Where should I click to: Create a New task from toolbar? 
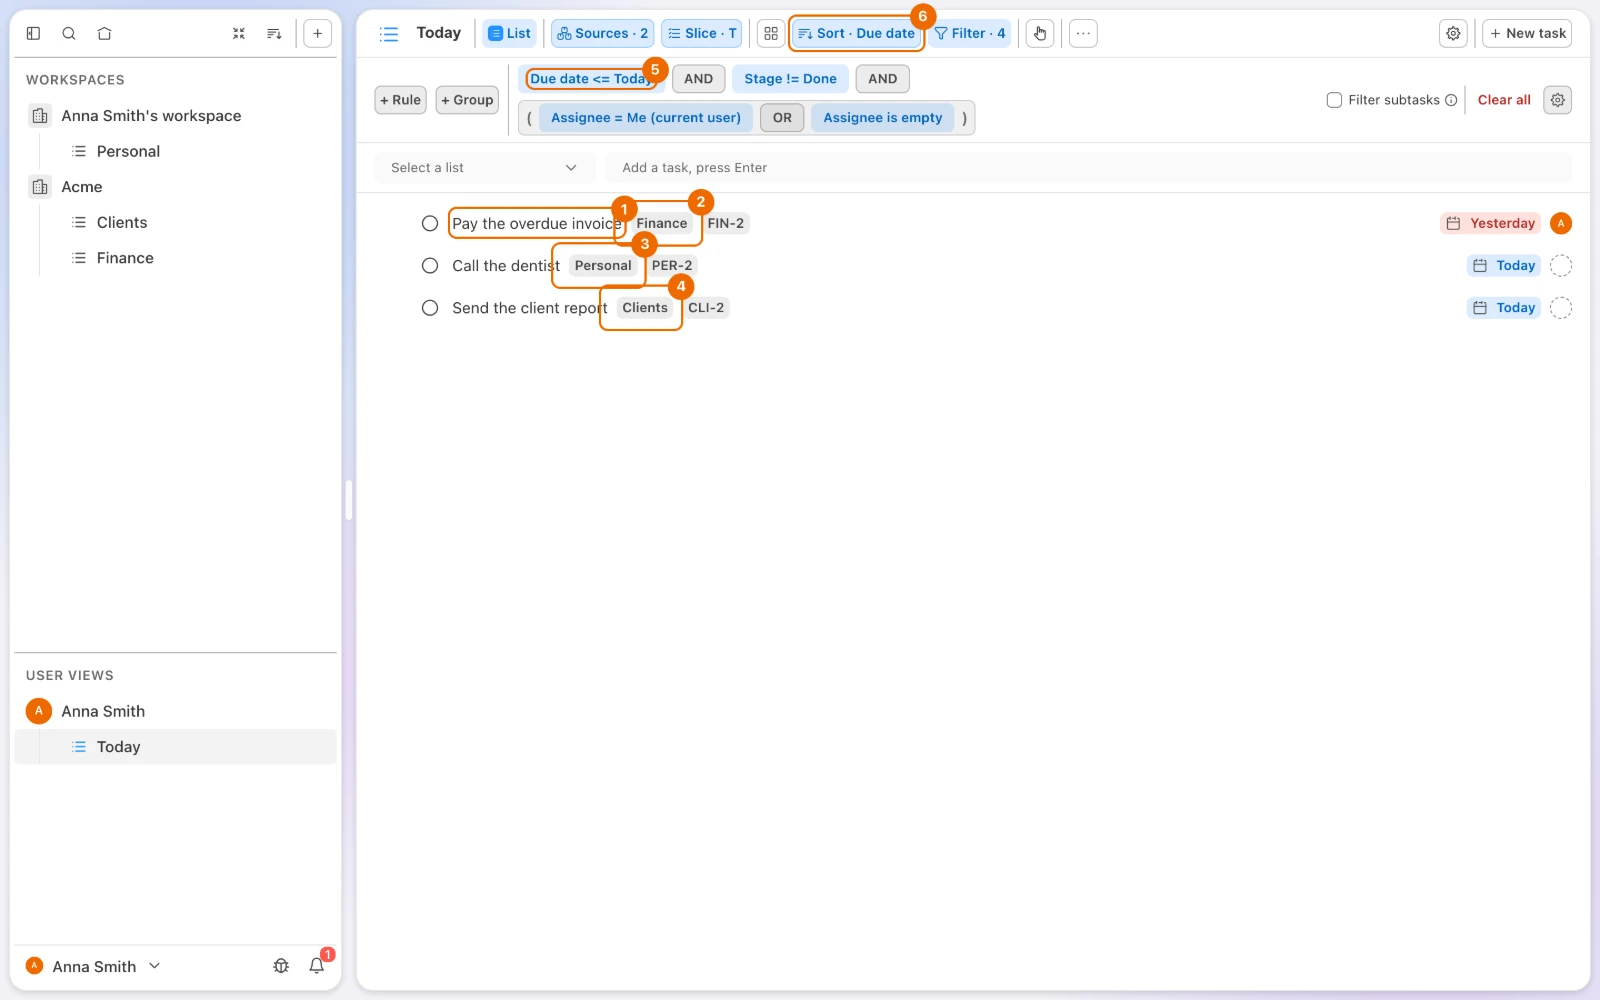1527,33
